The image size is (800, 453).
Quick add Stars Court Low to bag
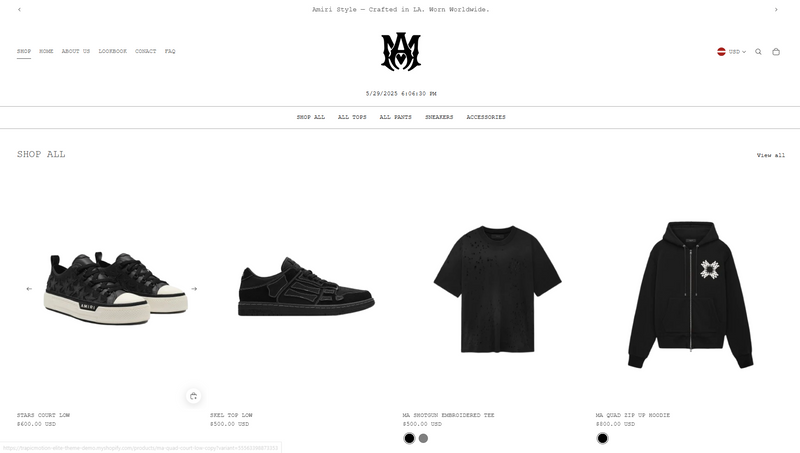[x=193, y=396]
